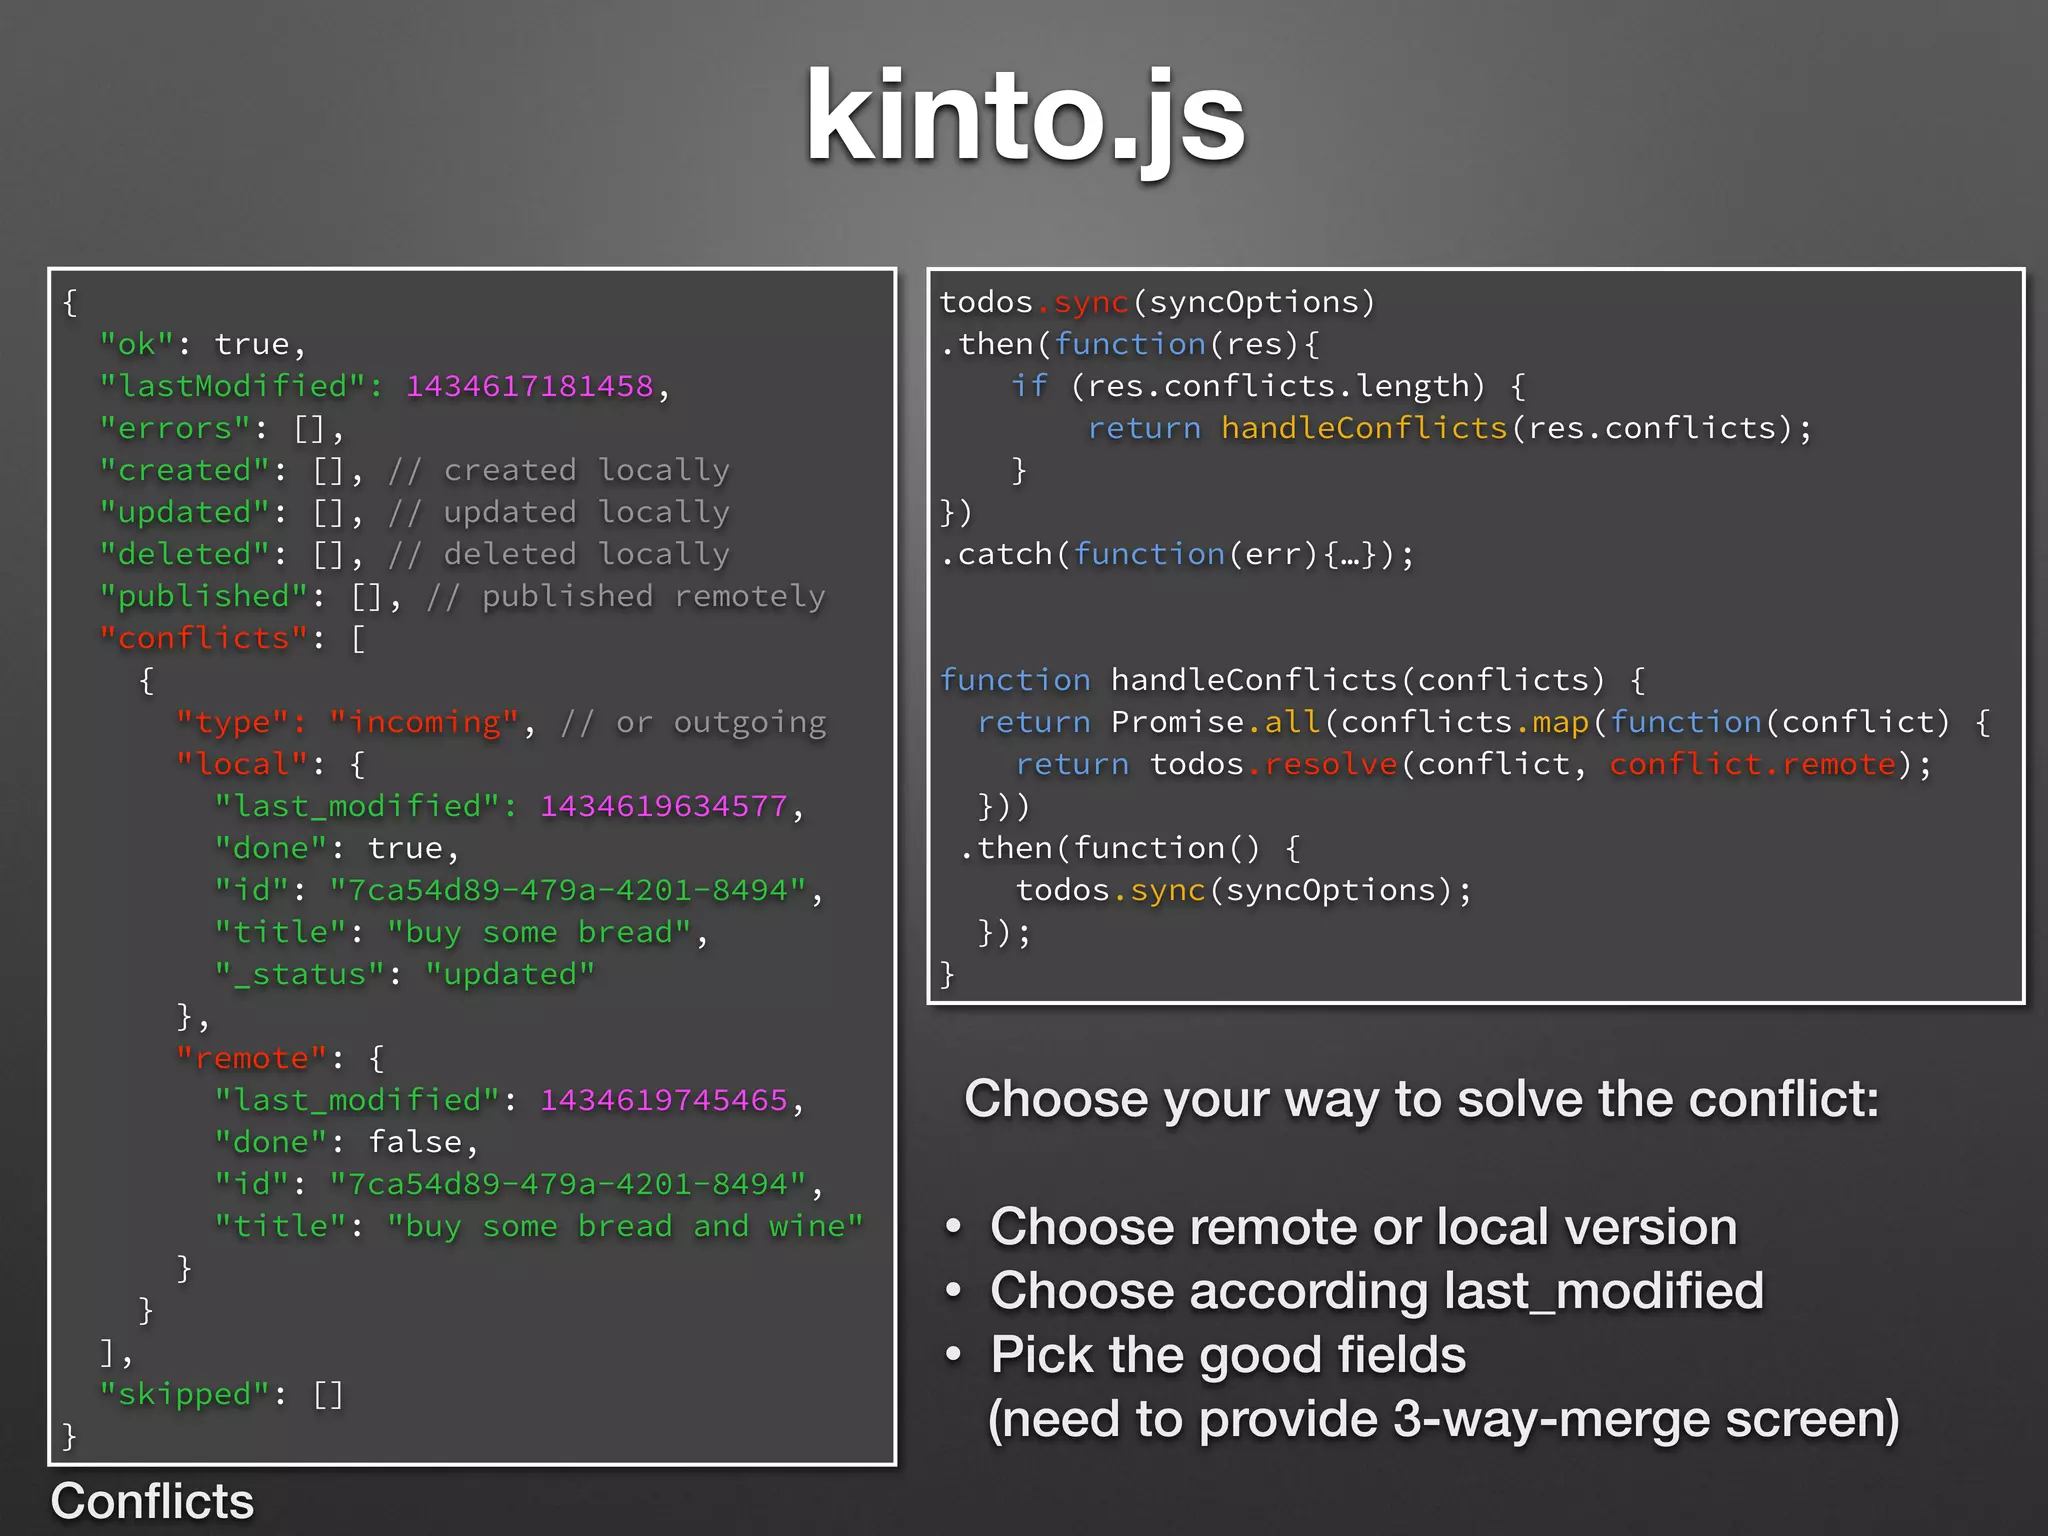Click the remote "id": "7ca54d89-479a-4201-8494" line
This screenshot has height=1536, width=2048.
tap(518, 1184)
